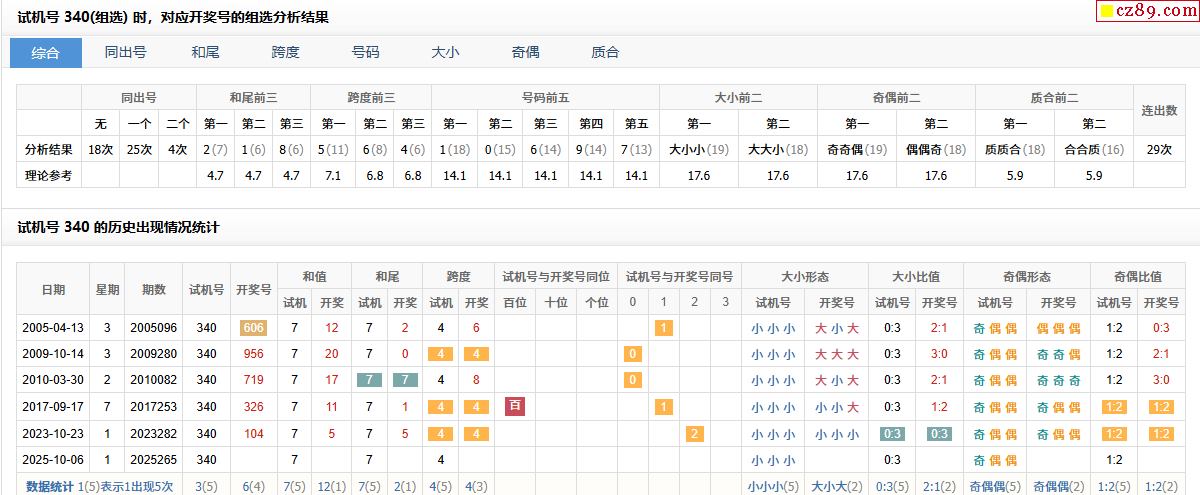Open the 同出号 tab

pyautogui.click(x=126, y=53)
